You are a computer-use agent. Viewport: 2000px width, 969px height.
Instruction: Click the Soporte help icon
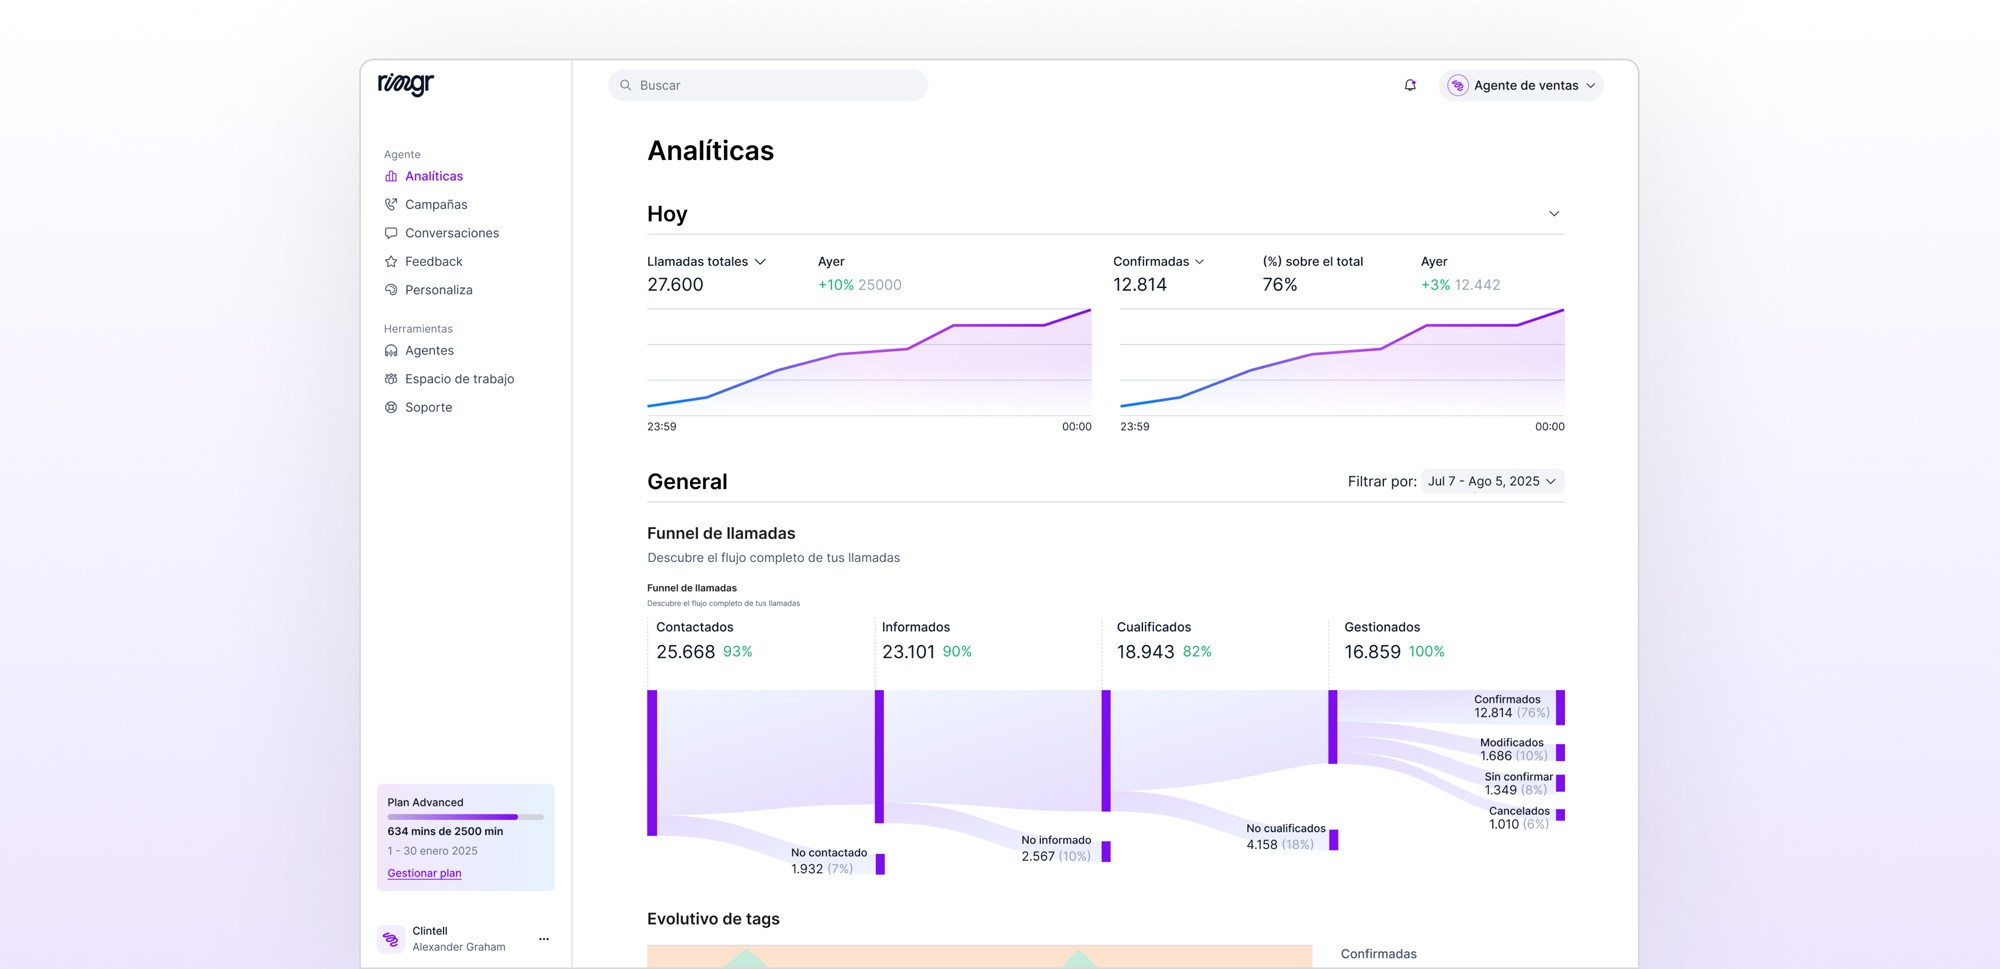pos(390,406)
